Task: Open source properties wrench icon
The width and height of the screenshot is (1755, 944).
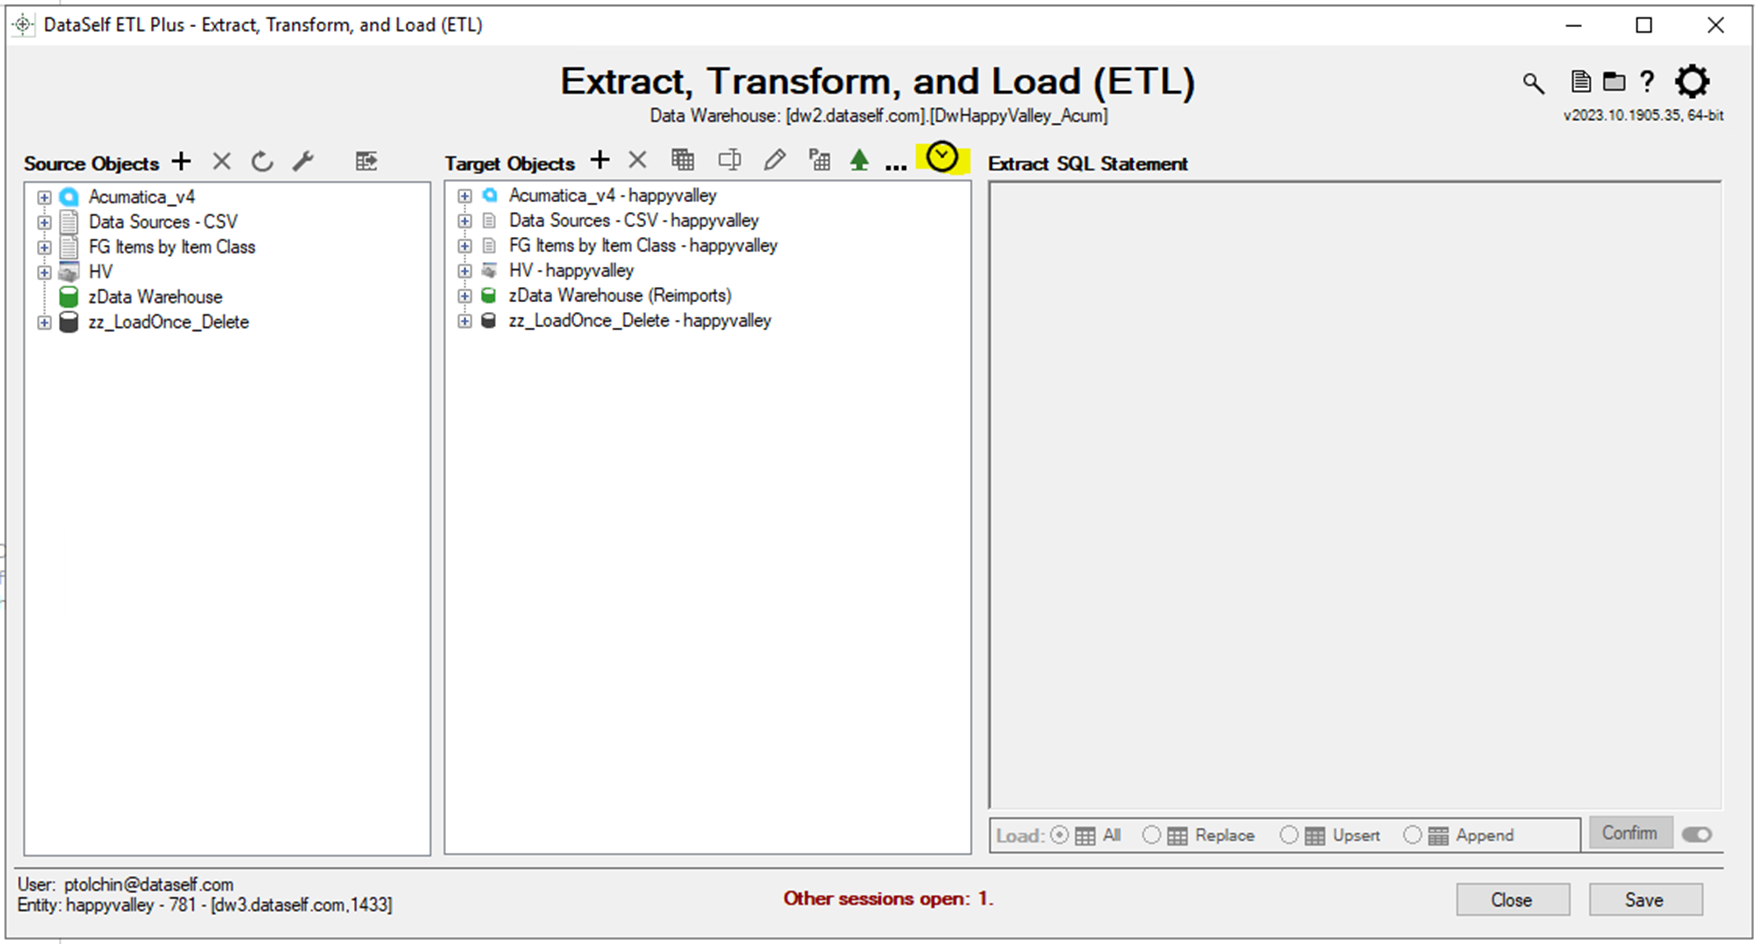Action: (303, 161)
